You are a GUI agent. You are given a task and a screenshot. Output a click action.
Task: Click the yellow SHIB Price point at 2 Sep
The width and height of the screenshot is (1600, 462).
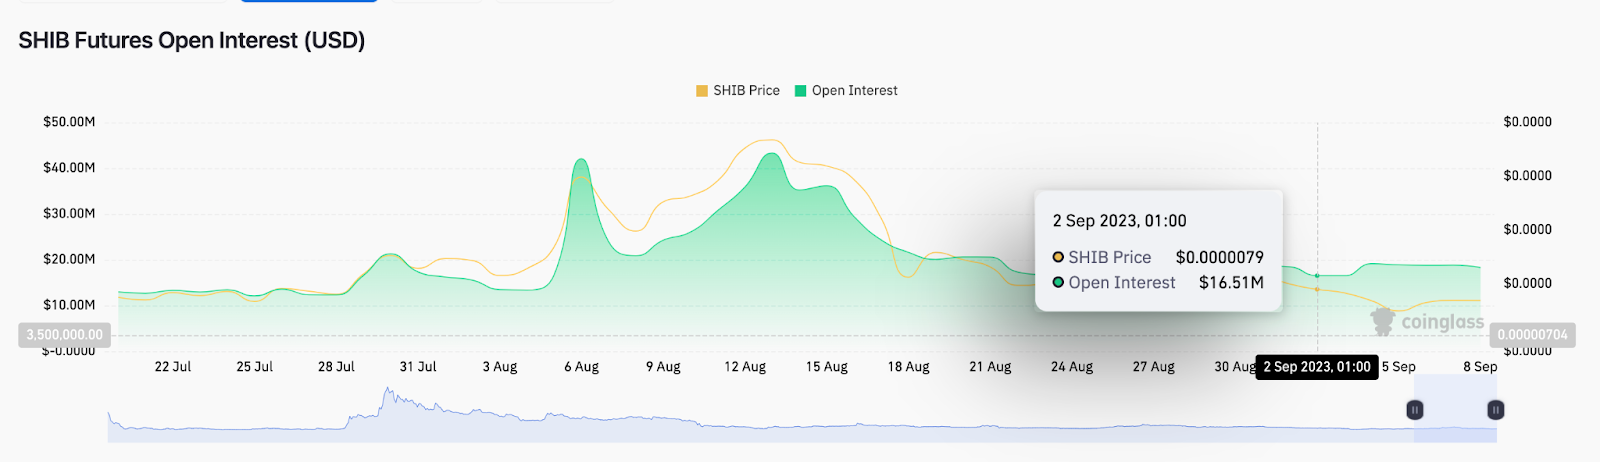tap(1317, 290)
